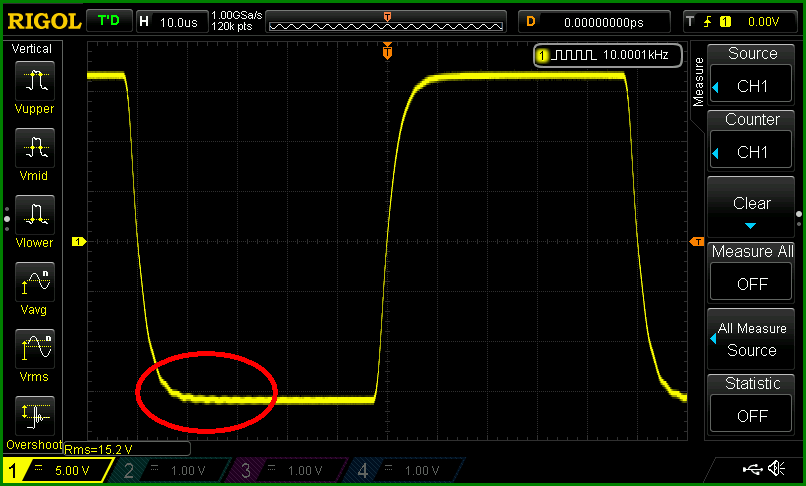Select the Vmid measurement icon

point(35,148)
